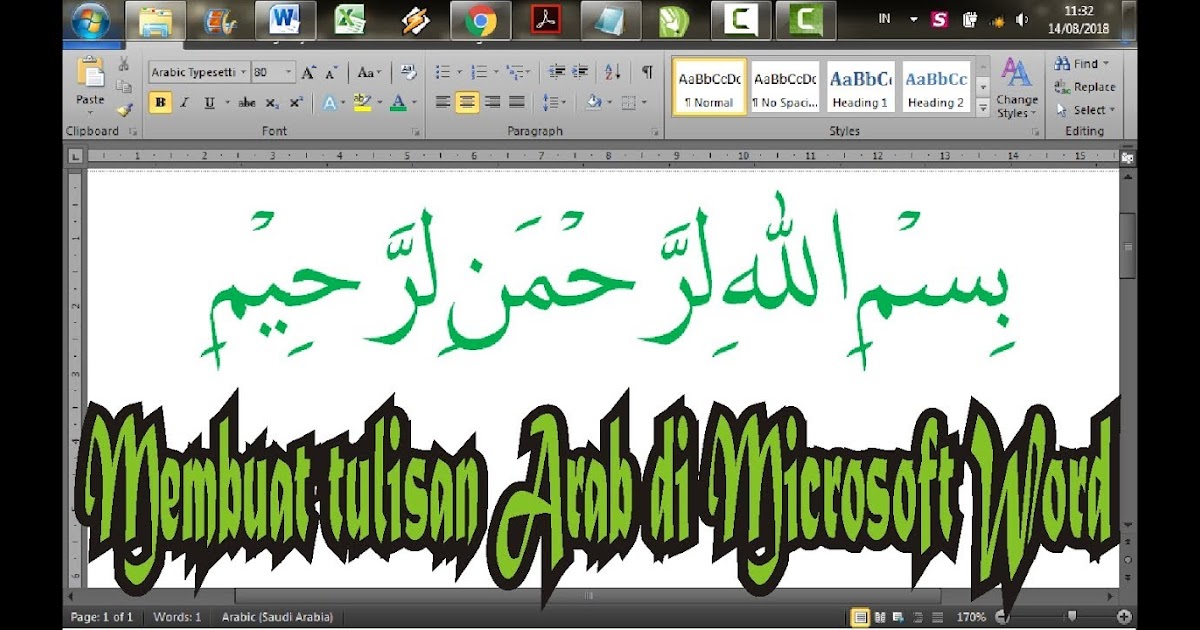1200x630 pixels.
Task: Click the Clear Formatting eraser icon
Action: 408,73
